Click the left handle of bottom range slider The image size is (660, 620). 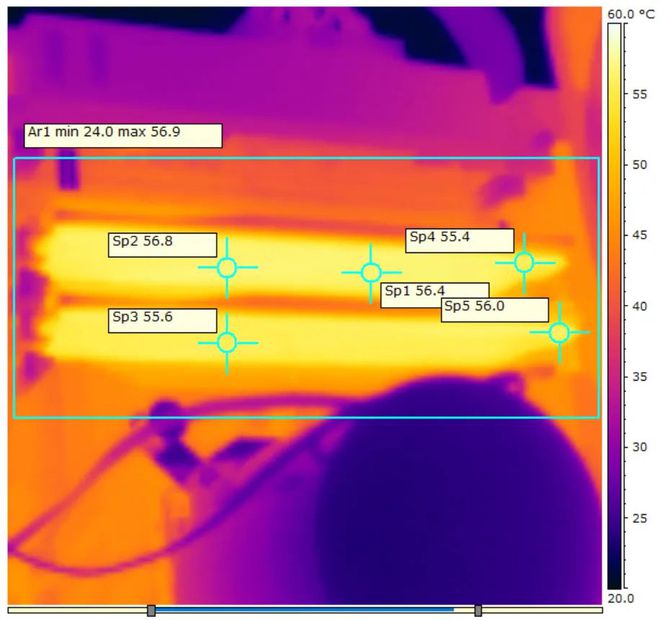pos(151,610)
